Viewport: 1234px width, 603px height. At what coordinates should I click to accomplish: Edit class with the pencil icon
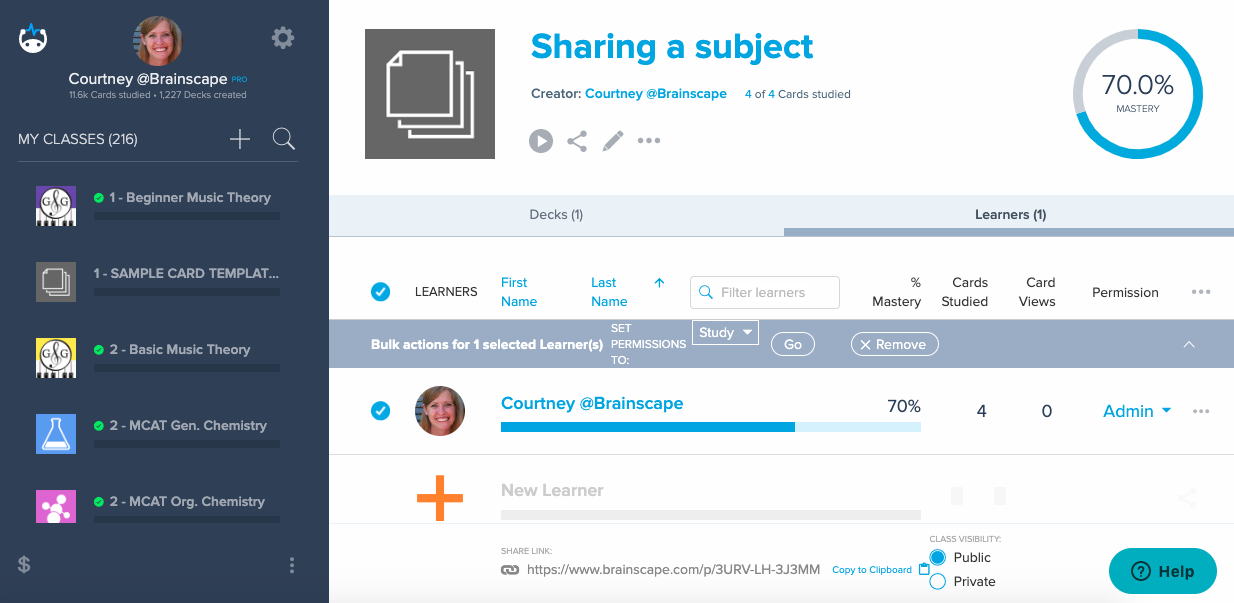[x=613, y=141]
